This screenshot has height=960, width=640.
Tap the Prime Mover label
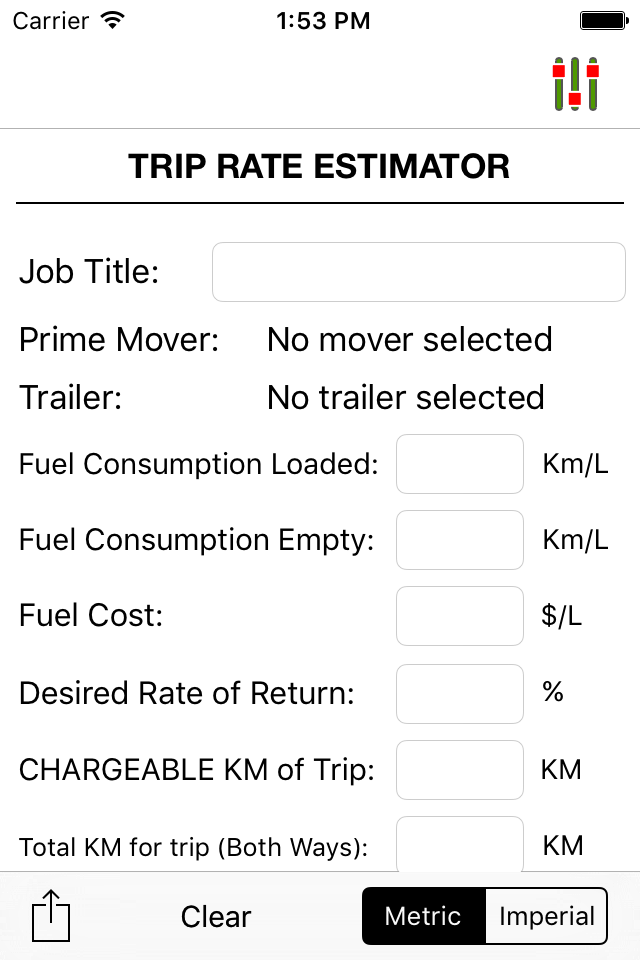[119, 339]
